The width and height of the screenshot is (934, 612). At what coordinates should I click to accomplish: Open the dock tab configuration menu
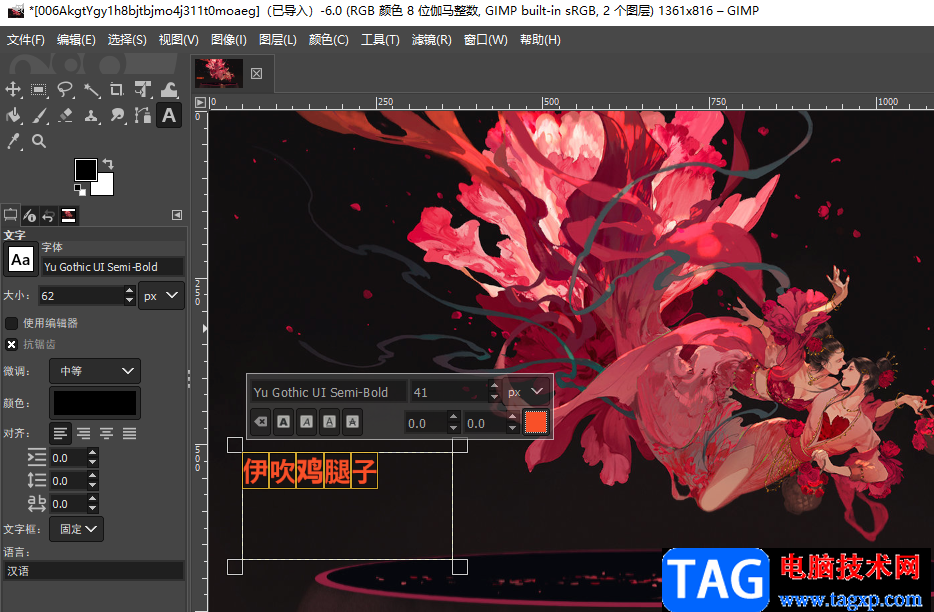[x=177, y=215]
